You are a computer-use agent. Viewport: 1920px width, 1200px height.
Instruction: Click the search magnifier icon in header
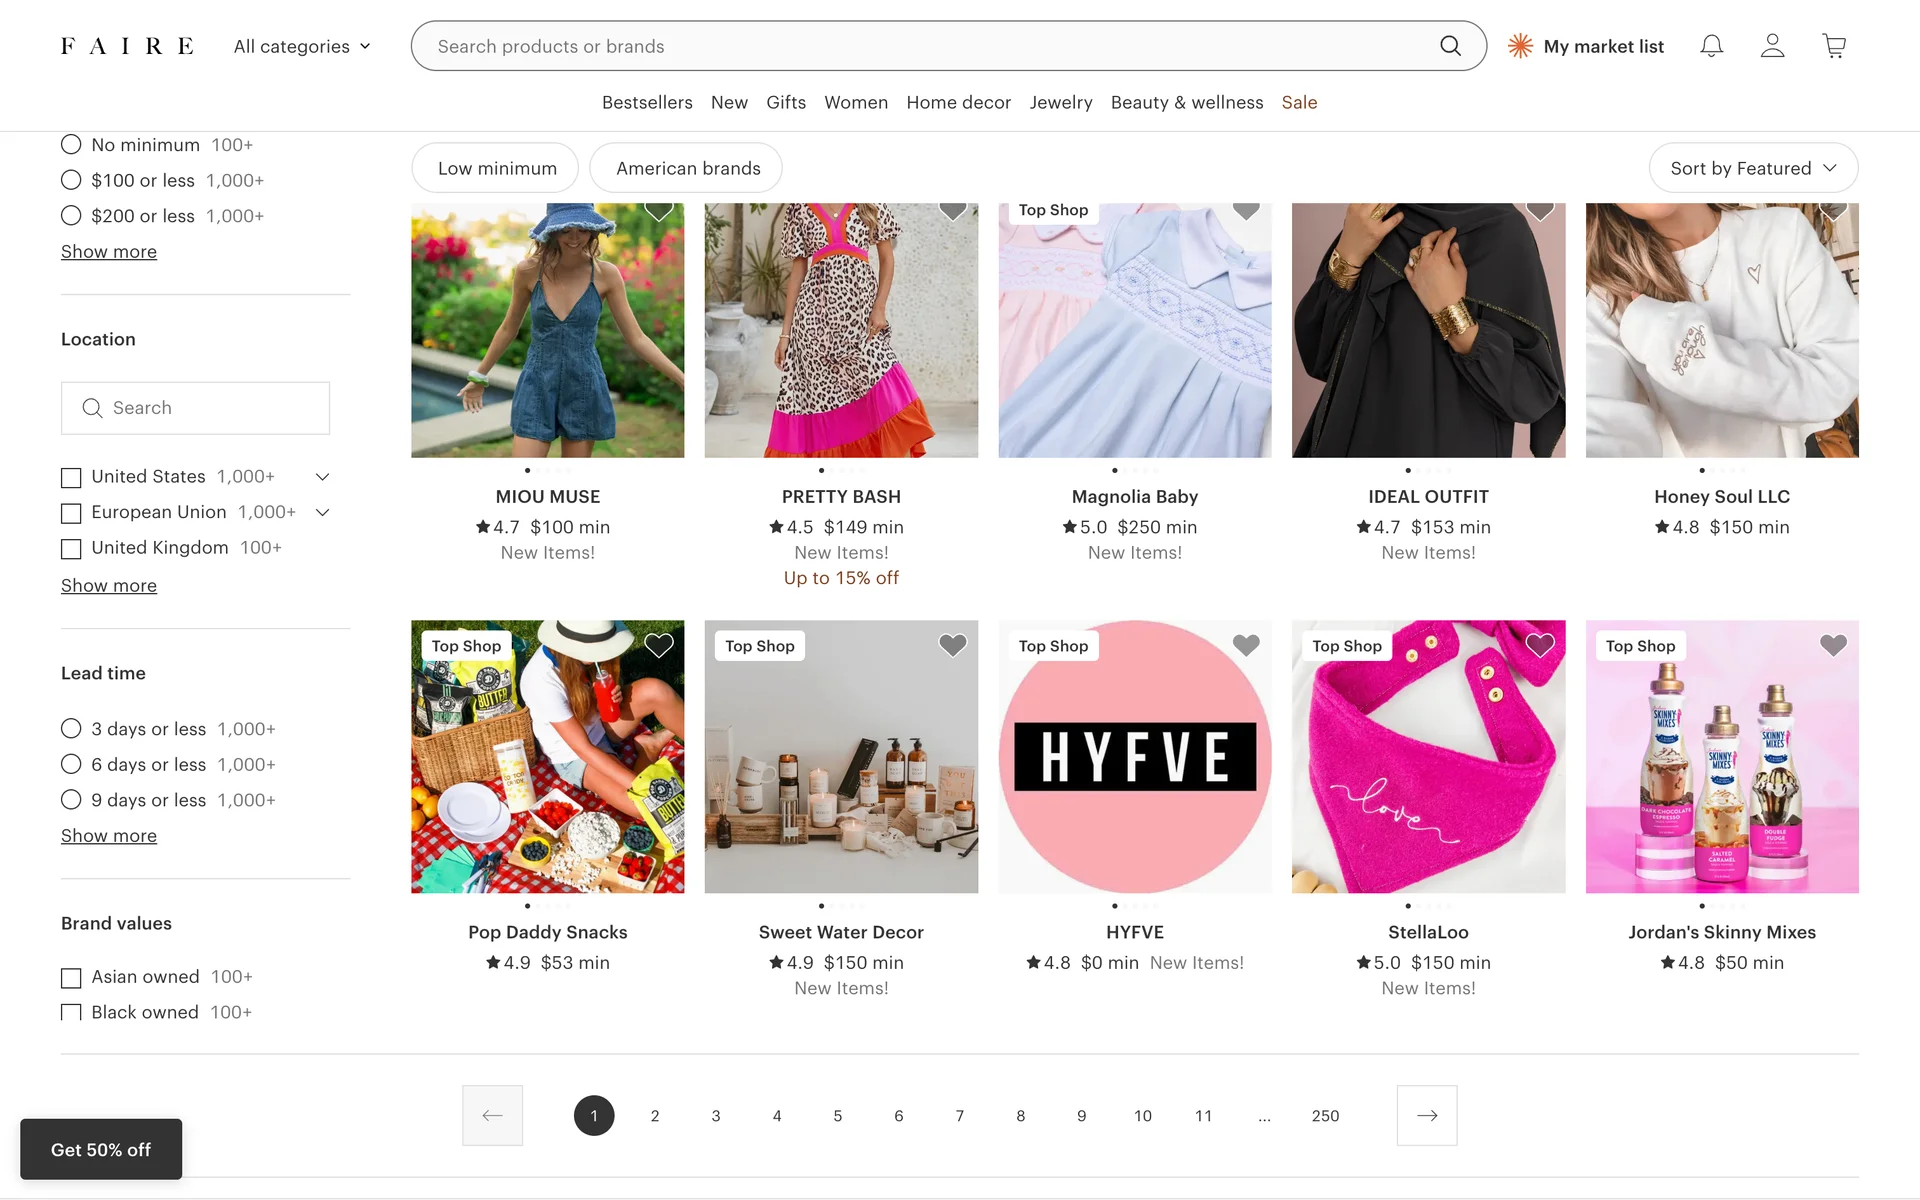tap(1450, 46)
